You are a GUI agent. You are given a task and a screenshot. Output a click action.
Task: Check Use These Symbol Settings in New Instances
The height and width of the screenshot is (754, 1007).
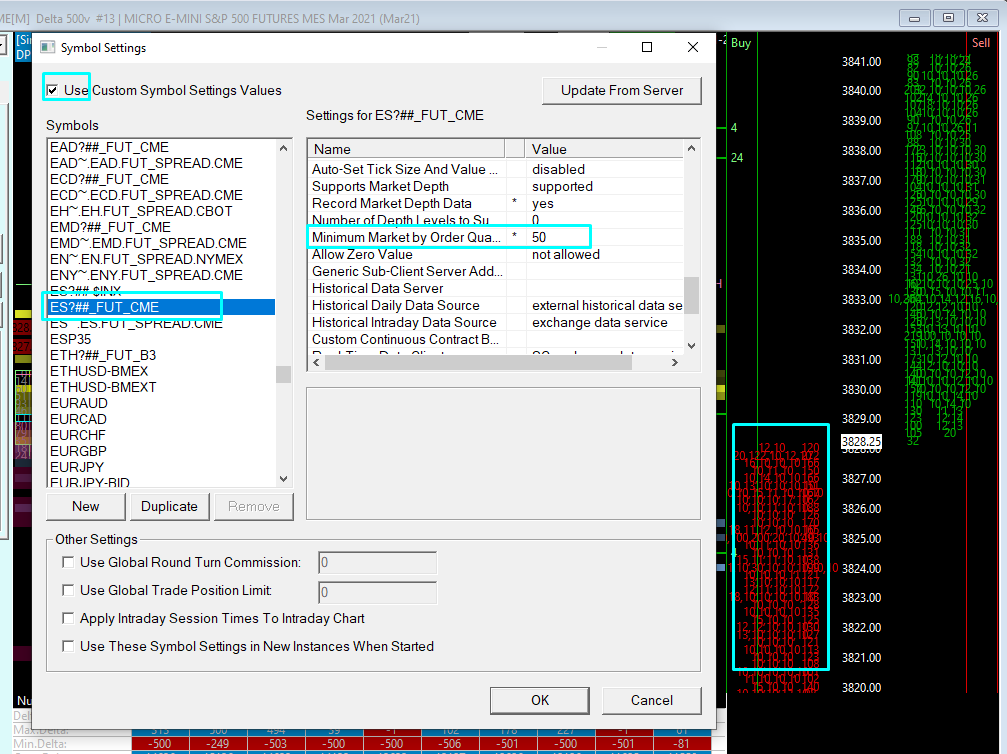[67, 646]
